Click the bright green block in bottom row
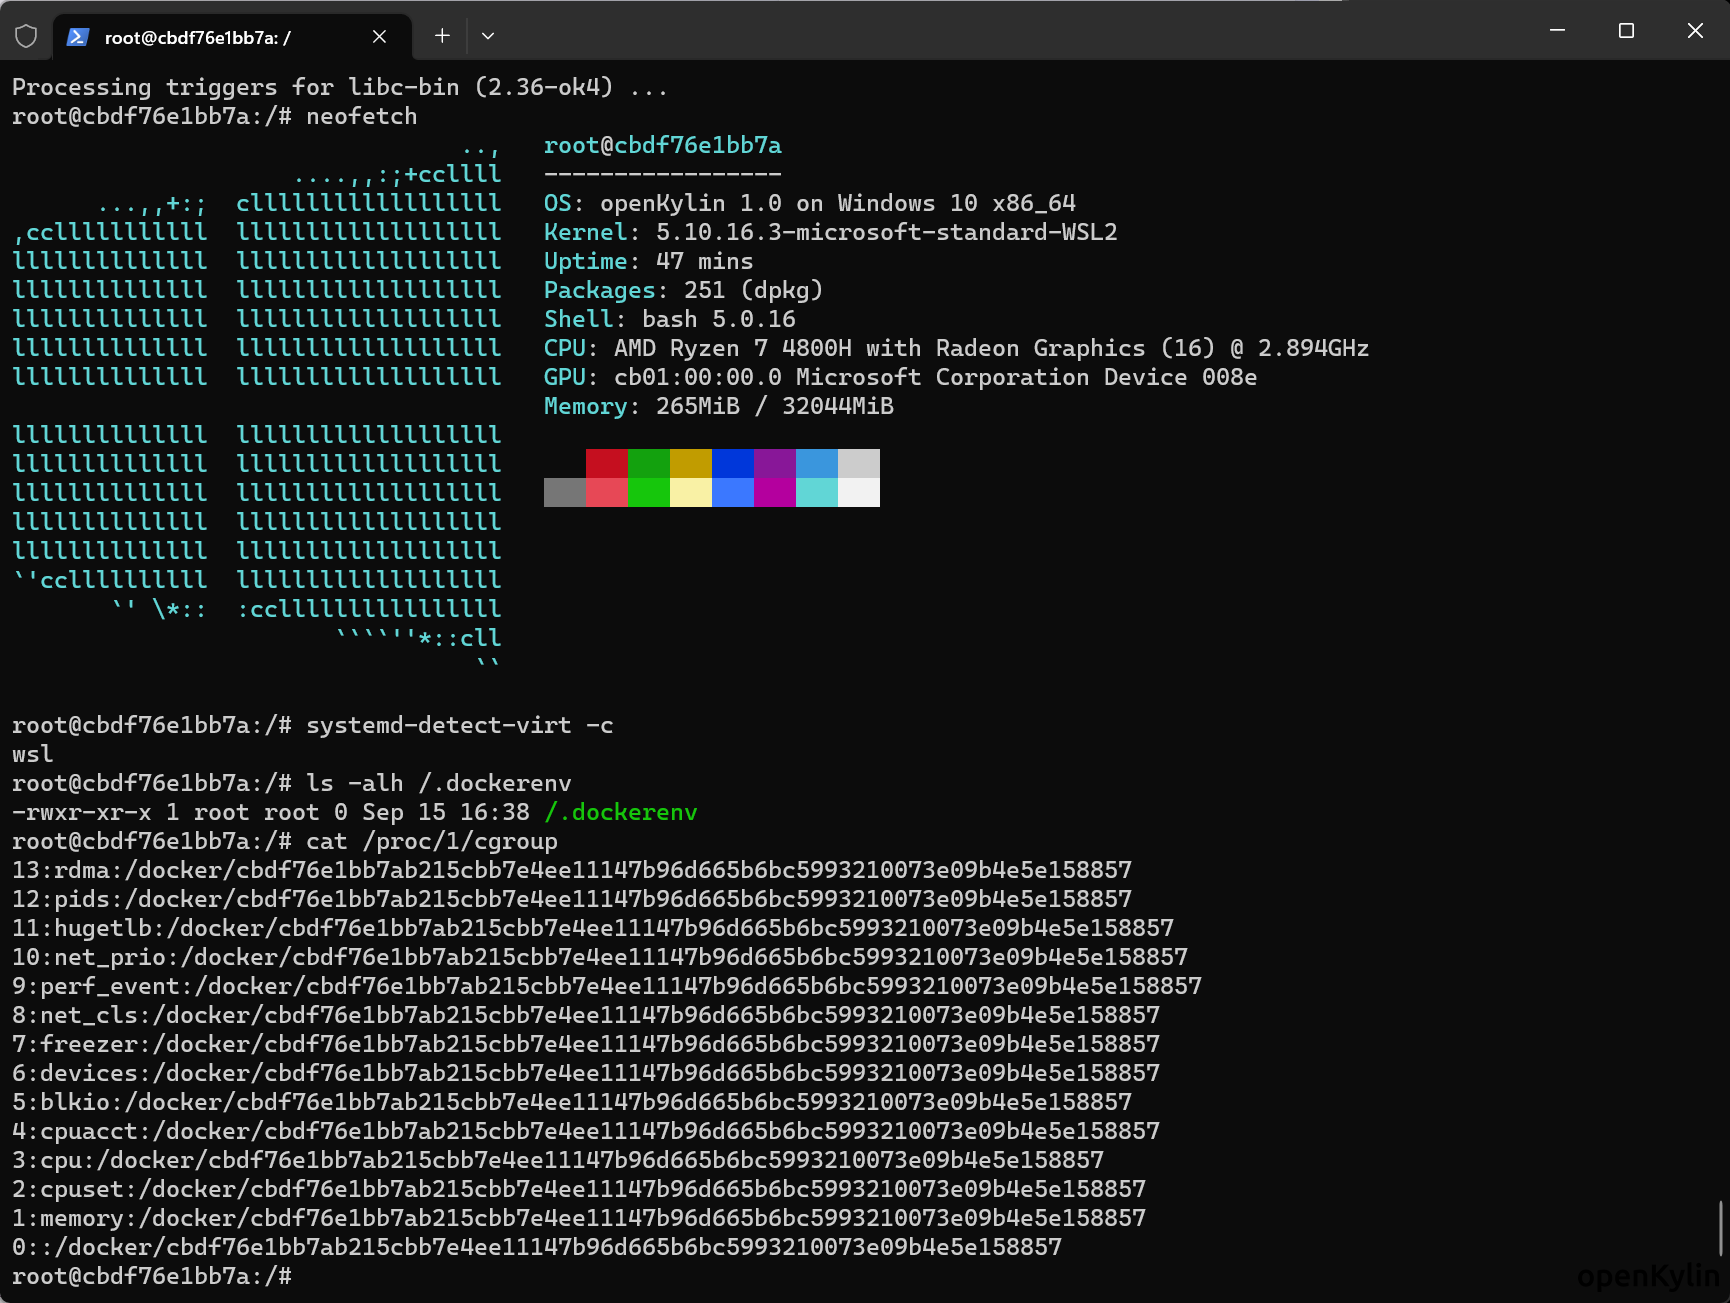Viewport: 1730px width, 1303px height. point(648,492)
